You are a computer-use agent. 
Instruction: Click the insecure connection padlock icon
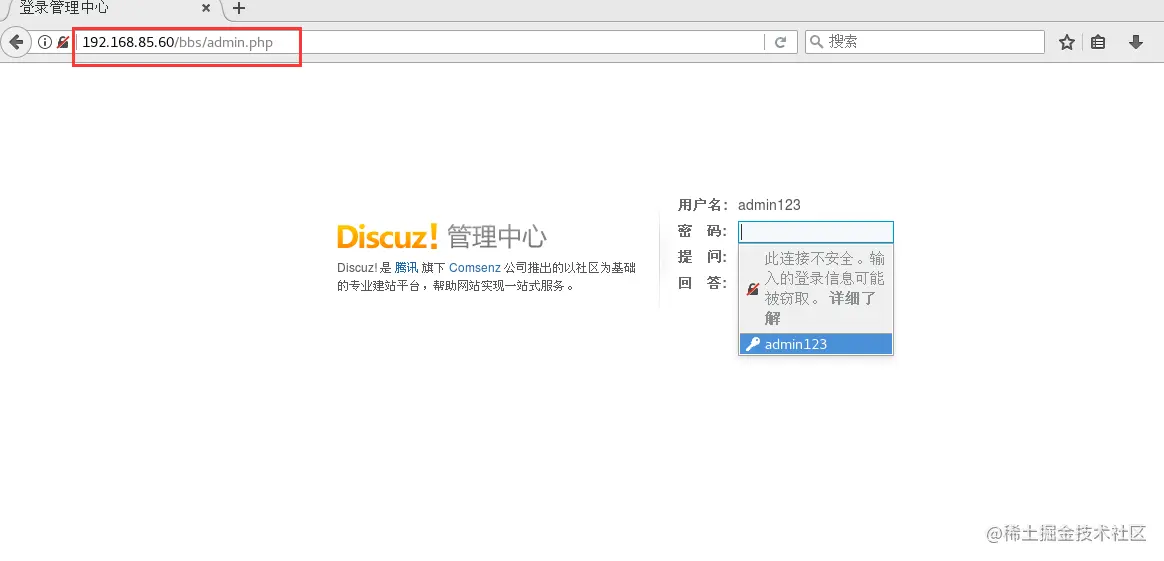coord(64,42)
